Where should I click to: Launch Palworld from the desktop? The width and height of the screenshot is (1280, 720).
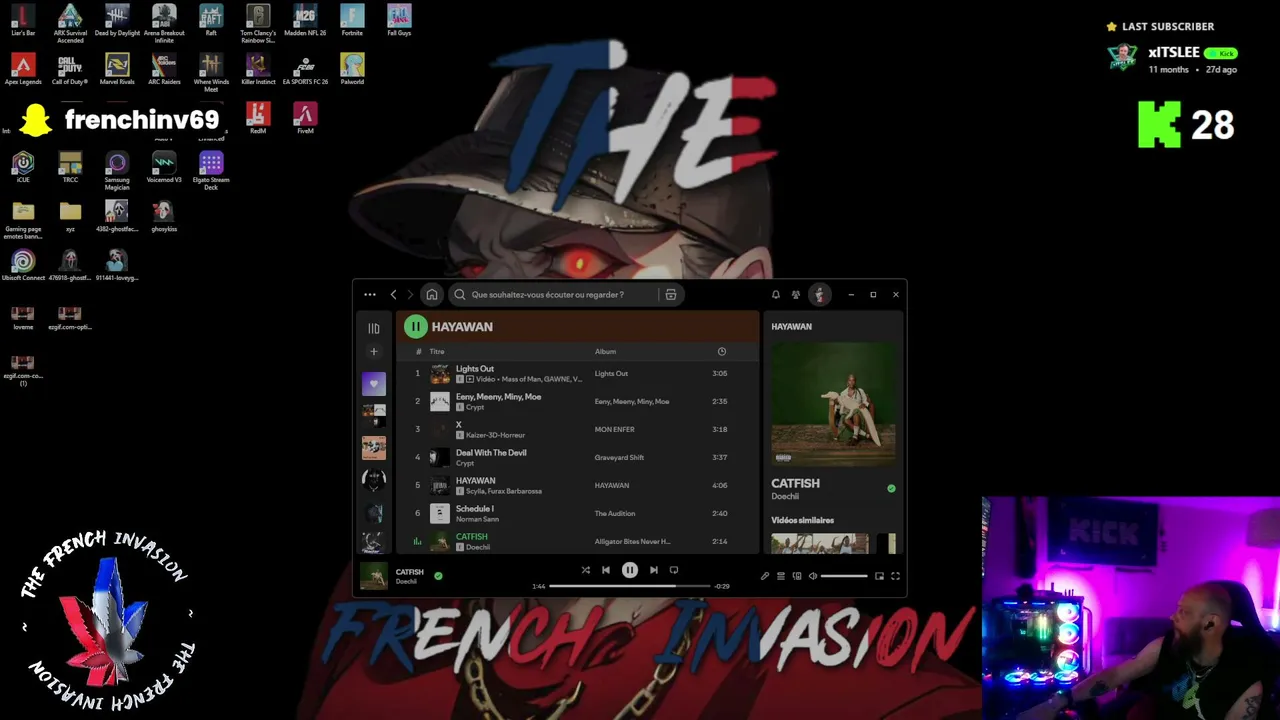tap(352, 70)
